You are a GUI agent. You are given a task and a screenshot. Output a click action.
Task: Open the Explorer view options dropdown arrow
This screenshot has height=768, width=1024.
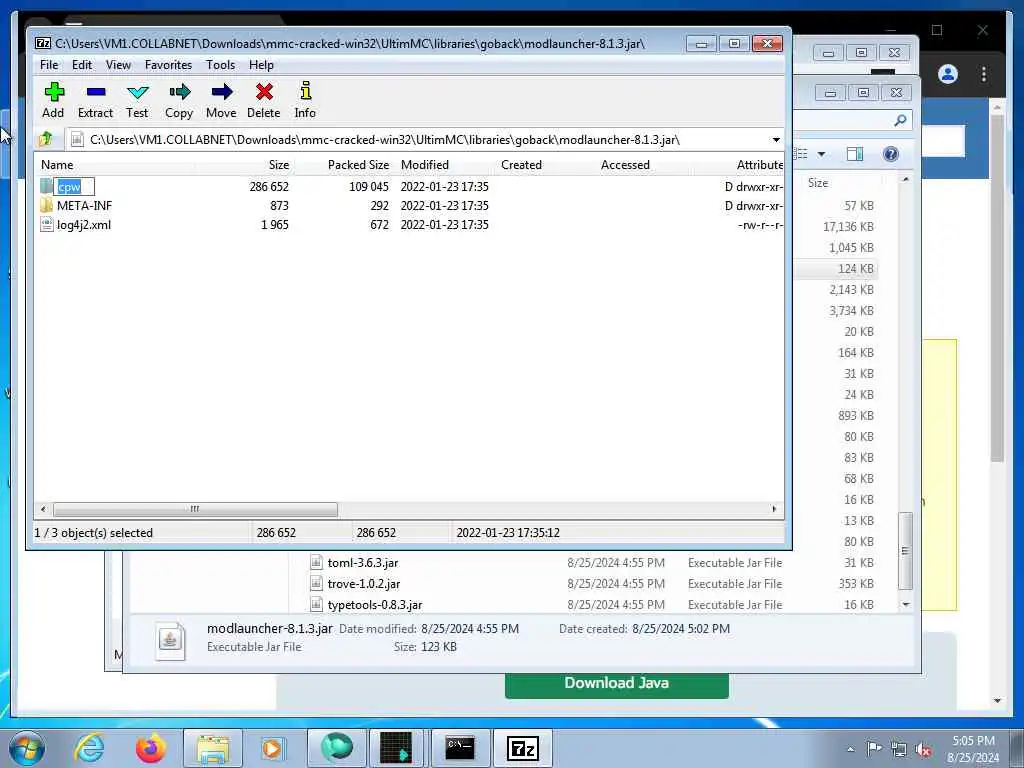pyautogui.click(x=822, y=154)
